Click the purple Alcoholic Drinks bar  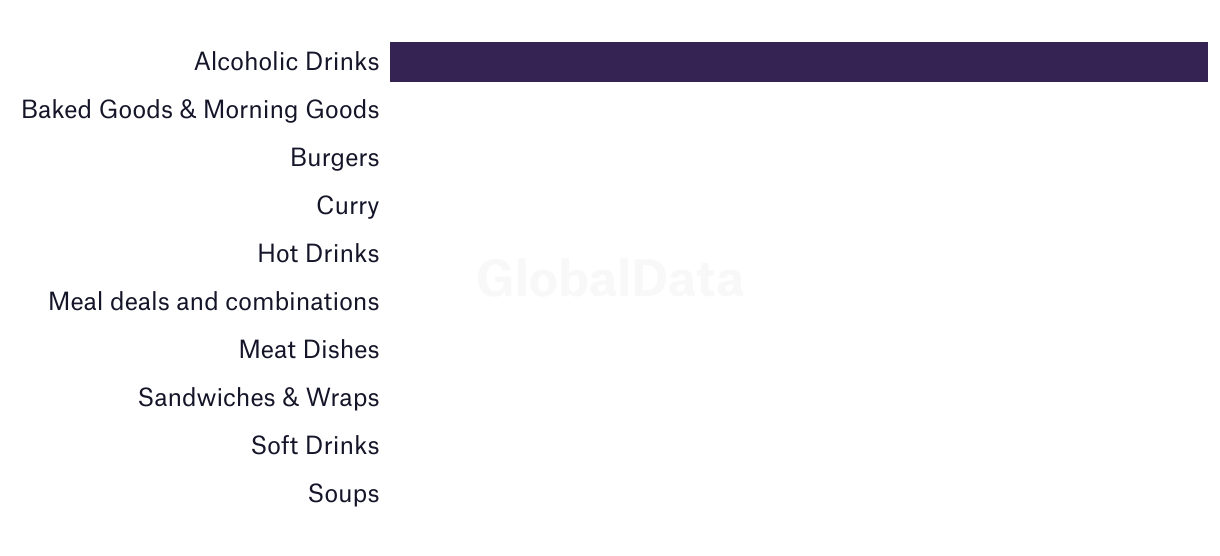coord(799,62)
